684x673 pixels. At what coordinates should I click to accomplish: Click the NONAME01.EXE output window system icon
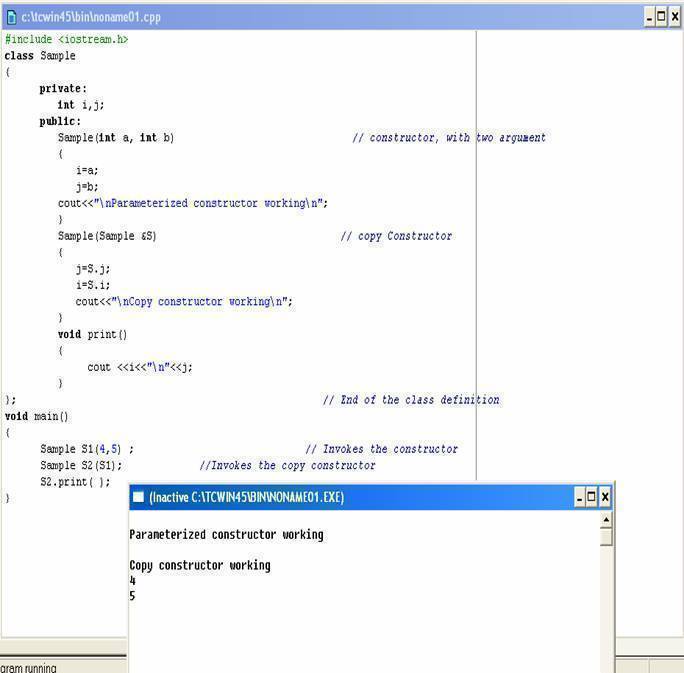[138, 497]
